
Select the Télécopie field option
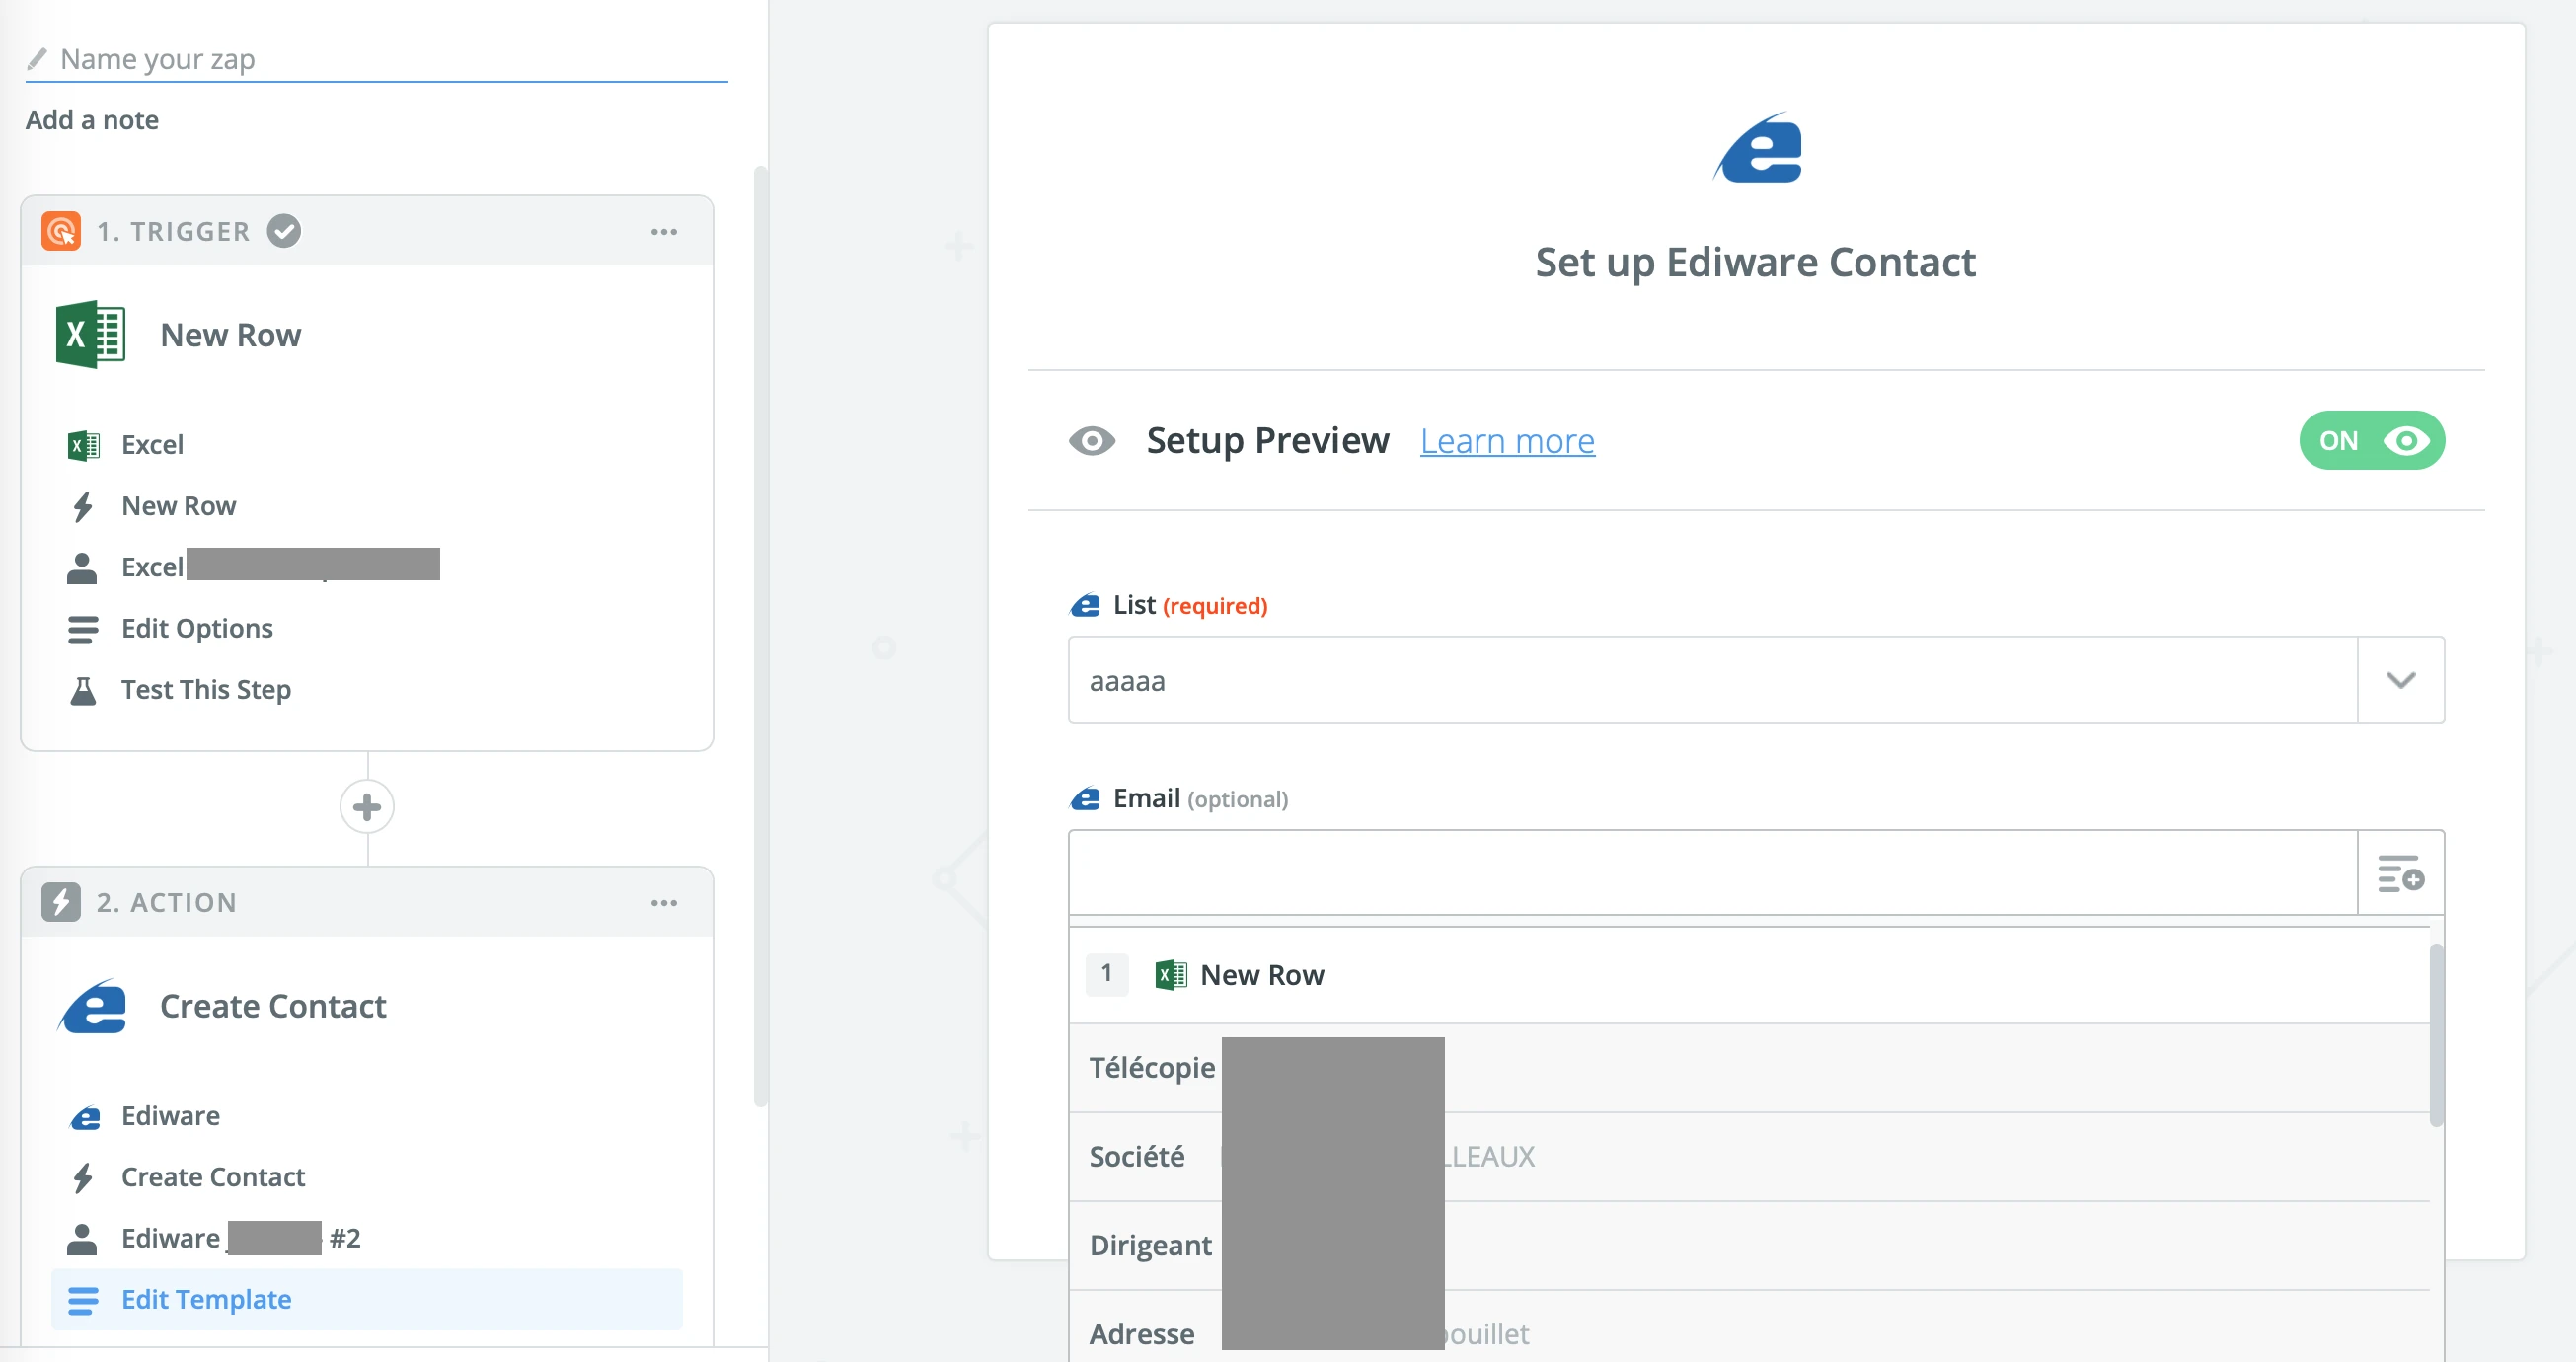click(x=1152, y=1068)
